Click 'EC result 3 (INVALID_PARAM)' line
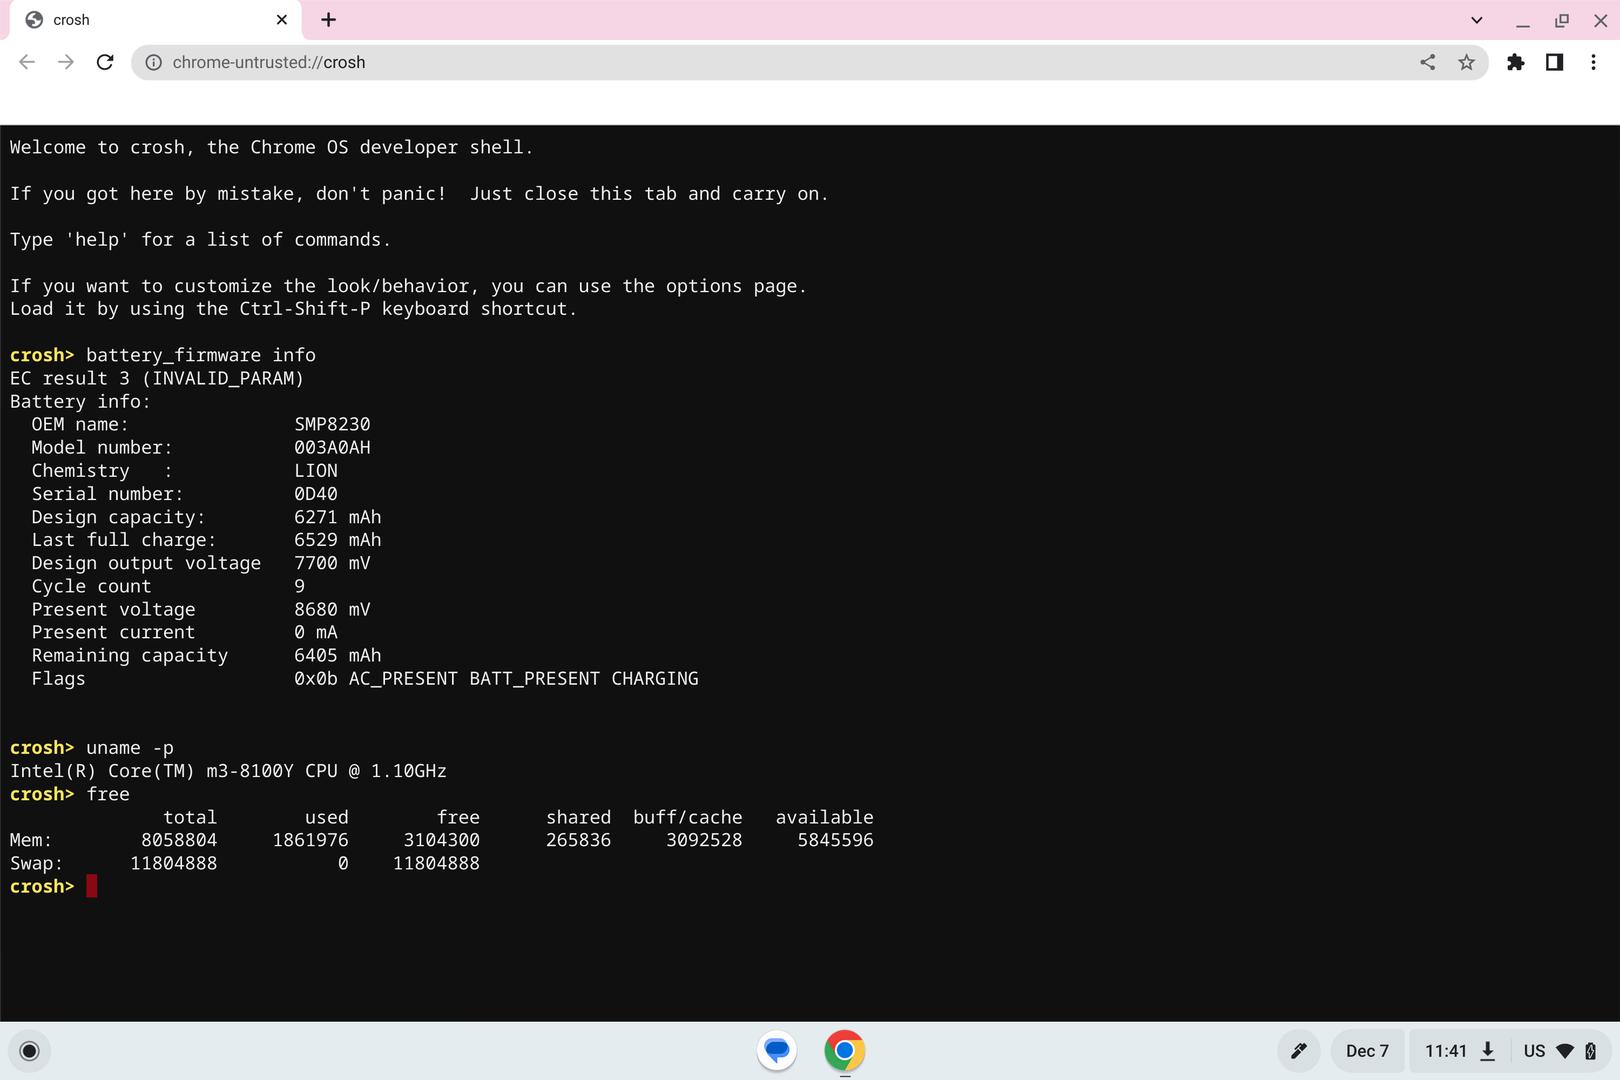Image resolution: width=1620 pixels, height=1080 pixels. point(157,378)
